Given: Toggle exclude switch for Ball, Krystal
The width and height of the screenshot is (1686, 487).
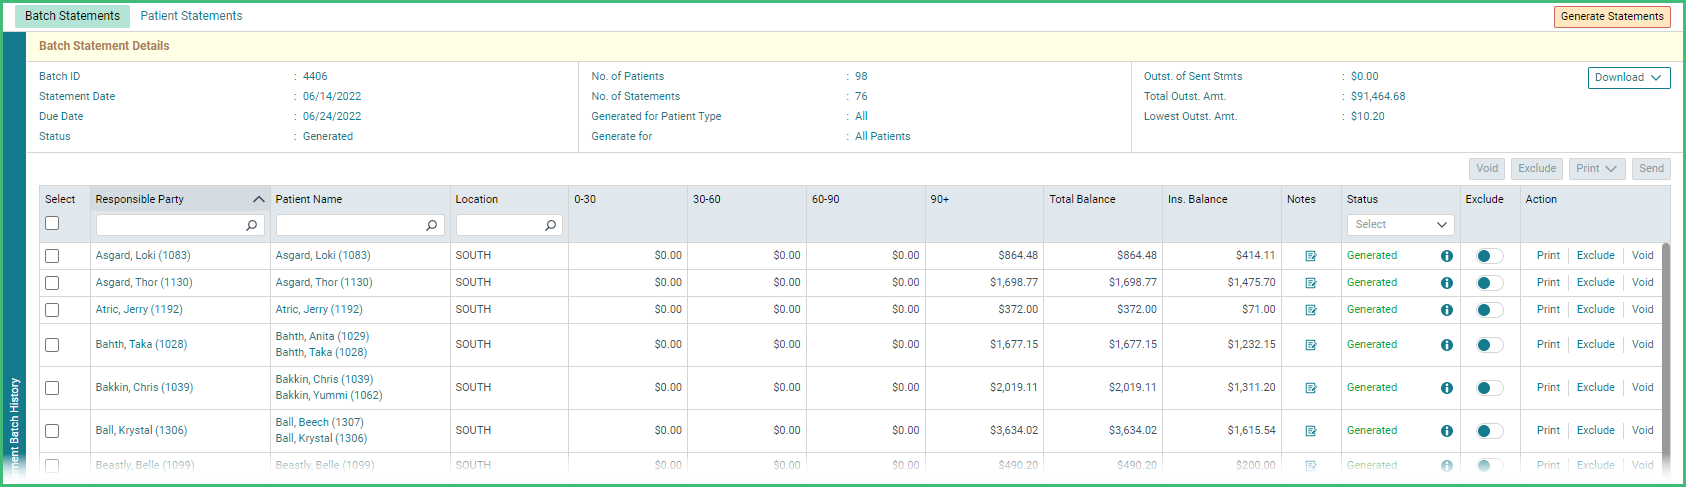Looking at the screenshot, I should pos(1490,431).
